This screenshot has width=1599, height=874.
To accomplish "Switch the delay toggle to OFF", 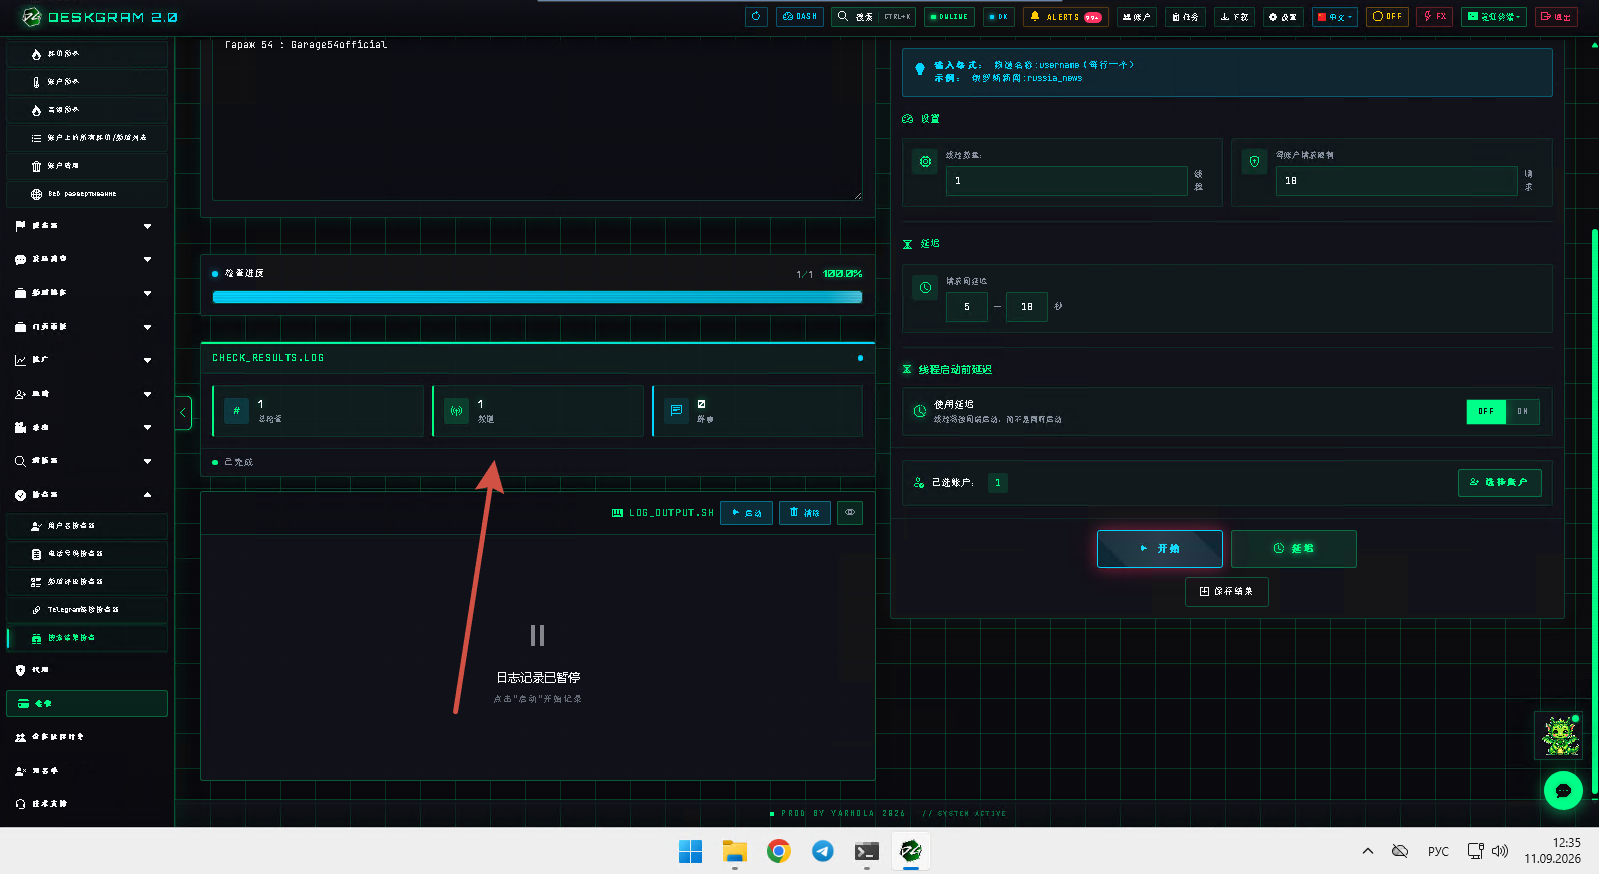I will [1486, 411].
